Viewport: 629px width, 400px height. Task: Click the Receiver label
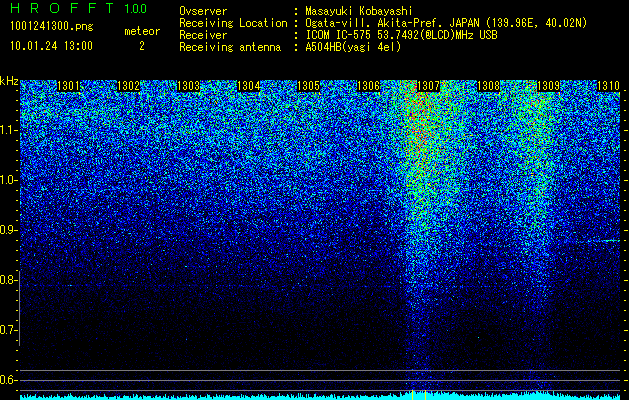pyautogui.click(x=203, y=35)
